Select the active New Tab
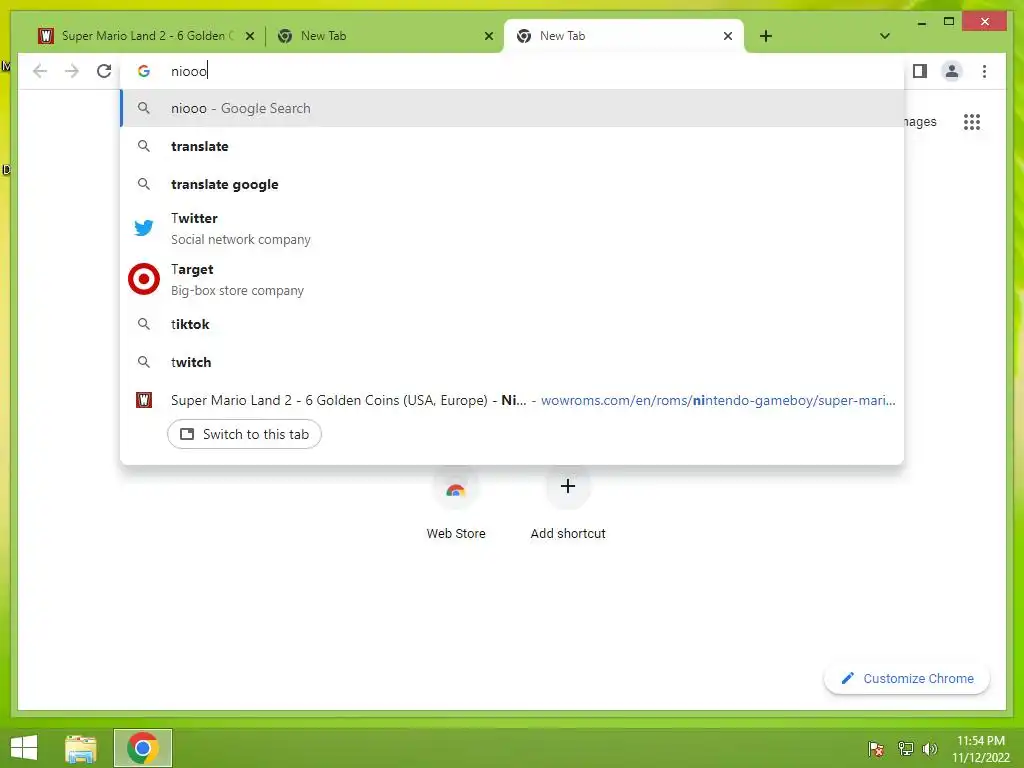This screenshot has height=768, width=1024. 624,36
